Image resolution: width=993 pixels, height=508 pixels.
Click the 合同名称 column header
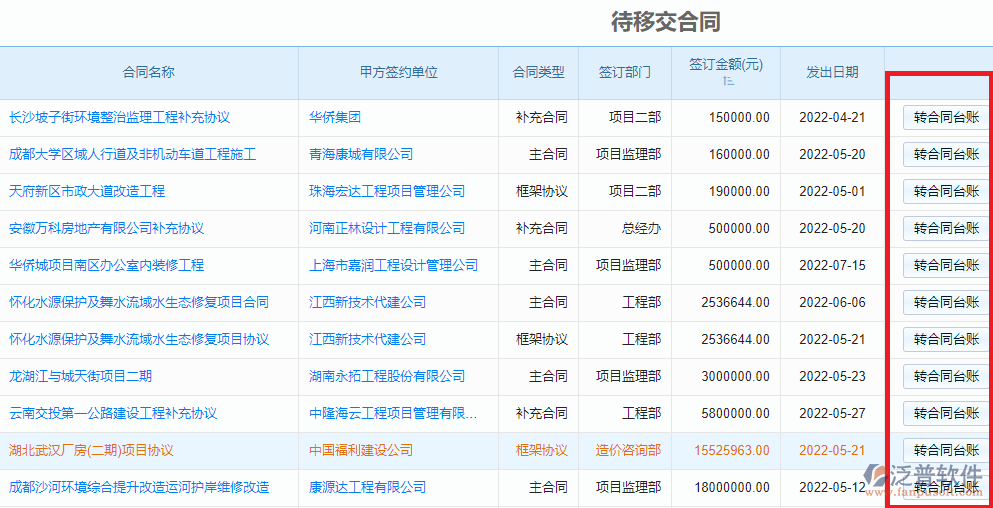click(148, 72)
